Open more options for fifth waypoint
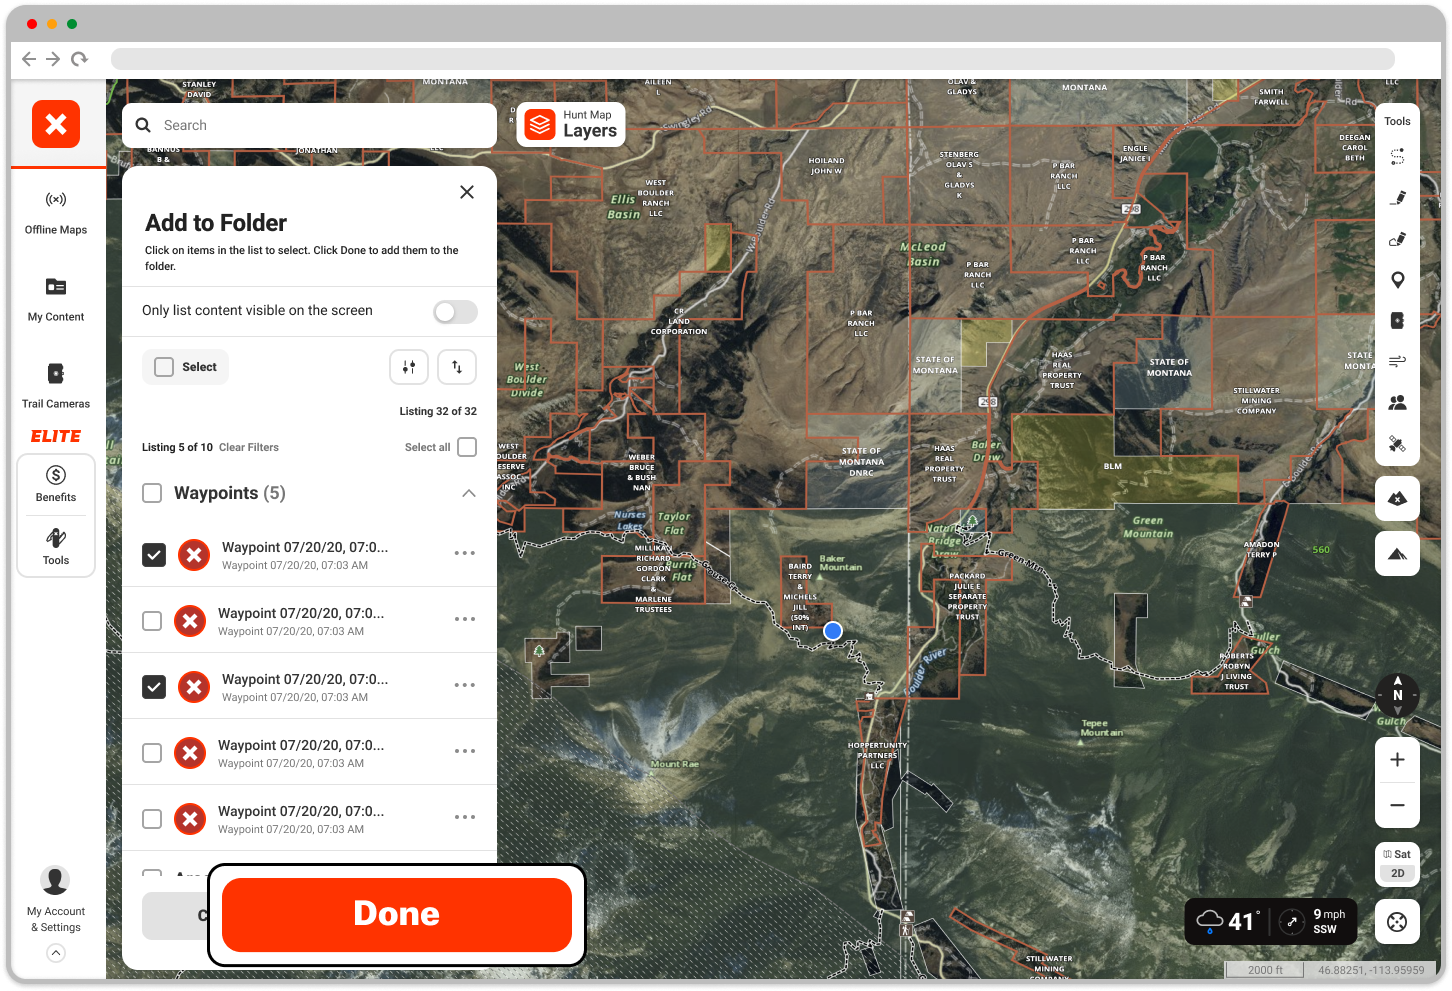 pyautogui.click(x=465, y=817)
